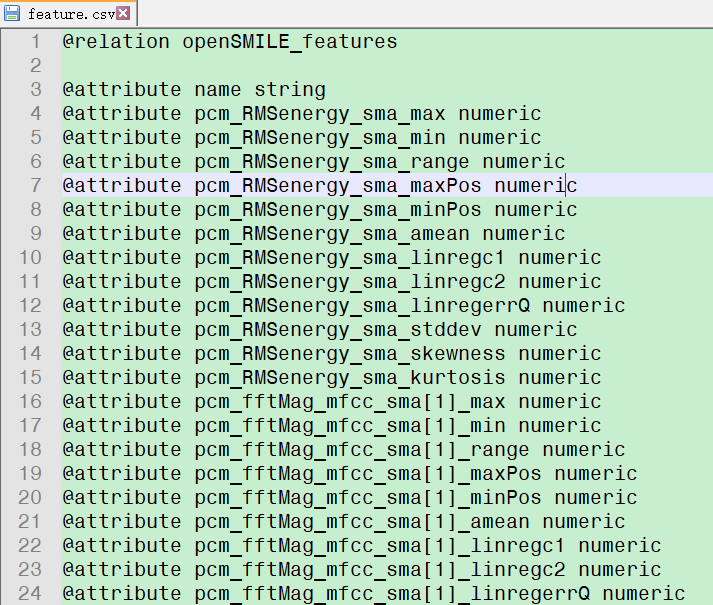713x605 pixels.
Task: Click the line "@attribute name string"
Action: click(194, 90)
